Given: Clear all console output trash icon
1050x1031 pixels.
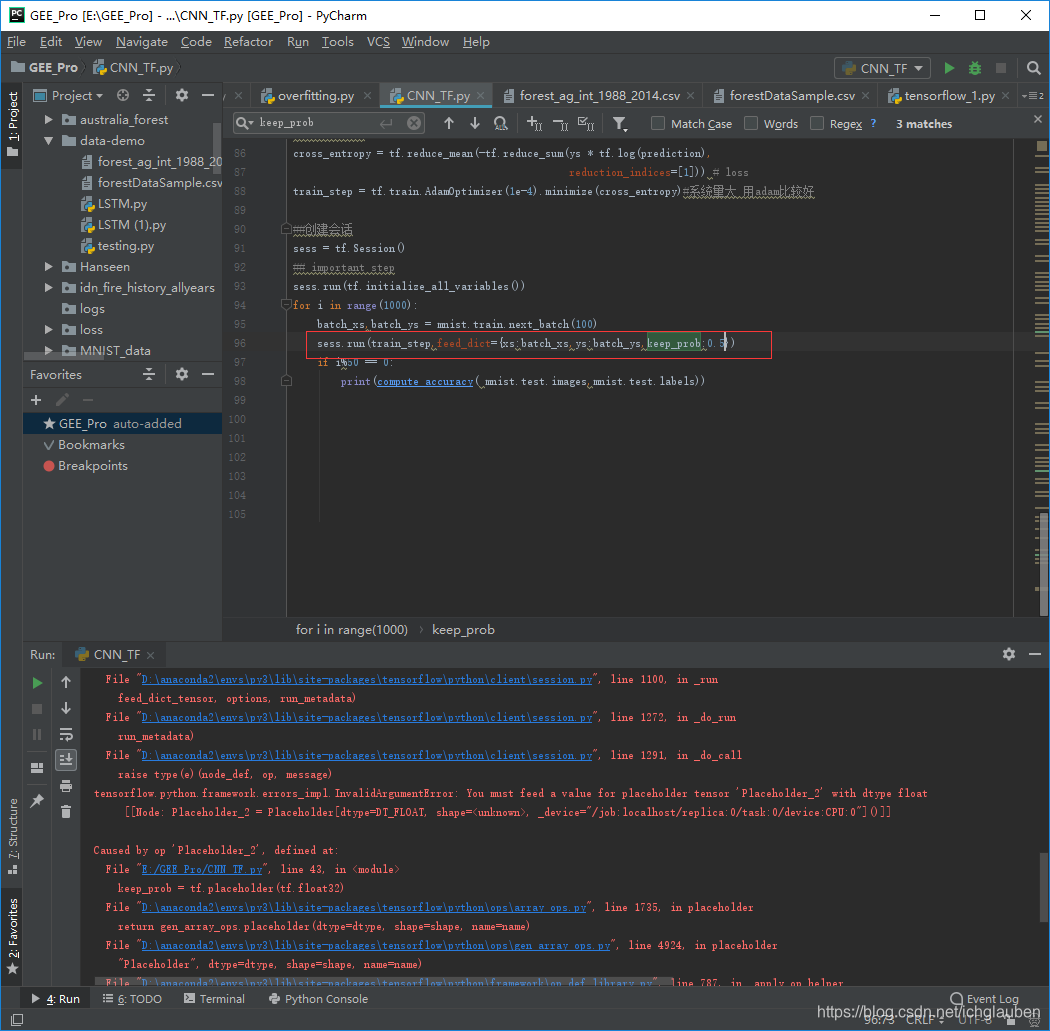Looking at the screenshot, I should 66,812.
